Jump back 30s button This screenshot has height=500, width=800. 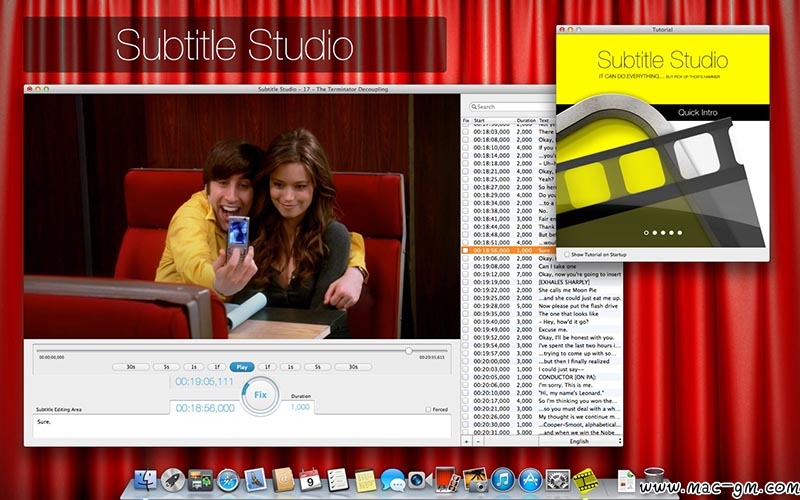point(131,367)
